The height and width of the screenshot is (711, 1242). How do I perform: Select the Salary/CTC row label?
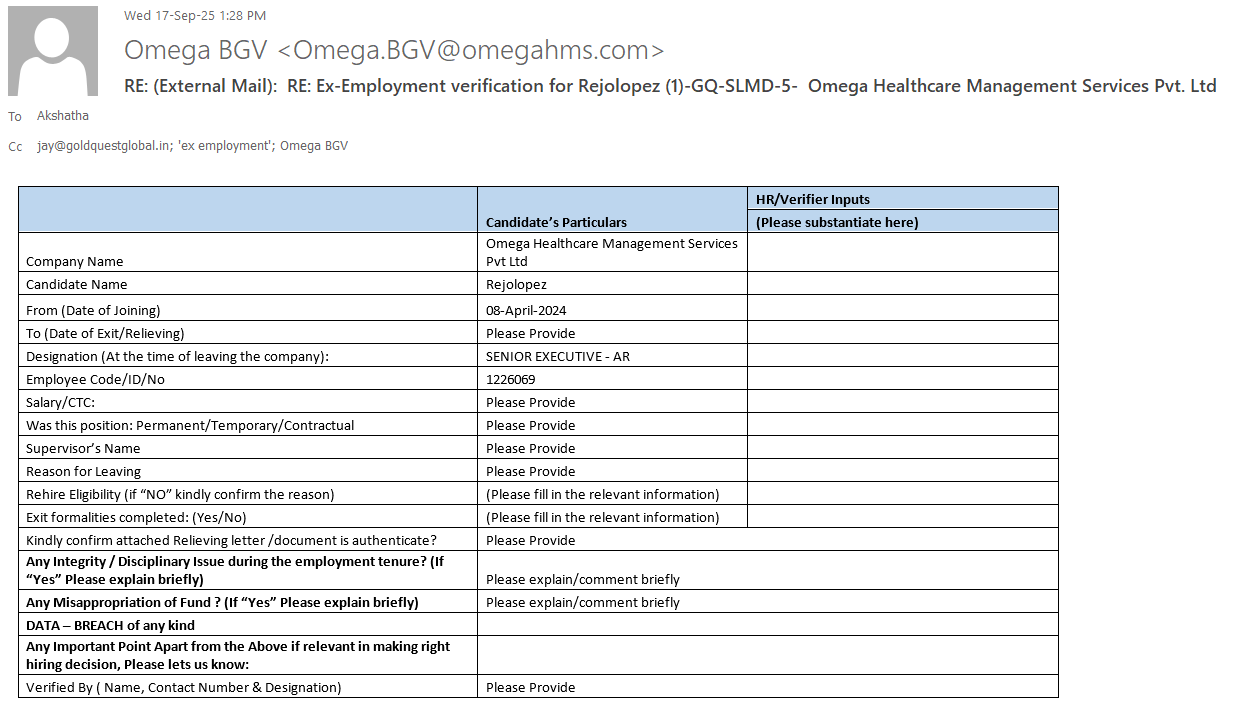pos(60,402)
